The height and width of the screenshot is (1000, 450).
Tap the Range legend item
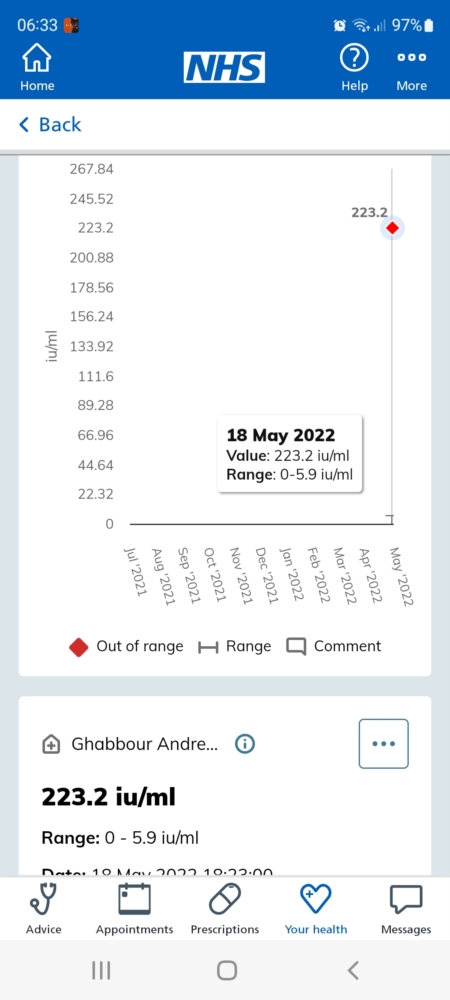234,647
